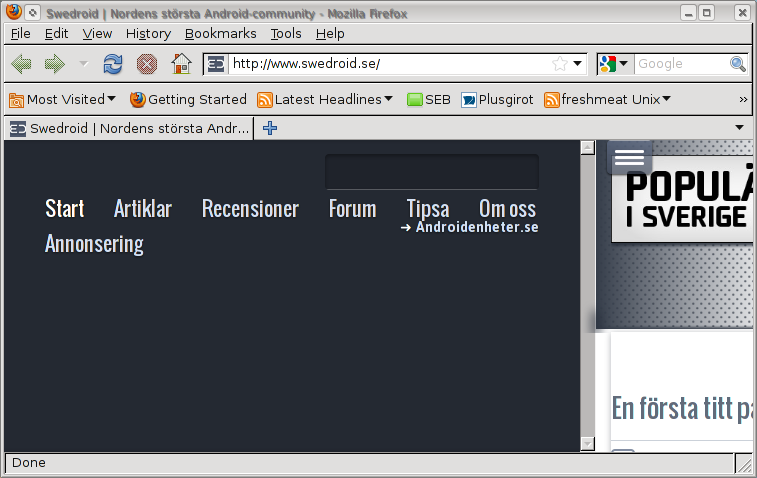
Task: Click the Annonsering link
Action: pos(94,244)
